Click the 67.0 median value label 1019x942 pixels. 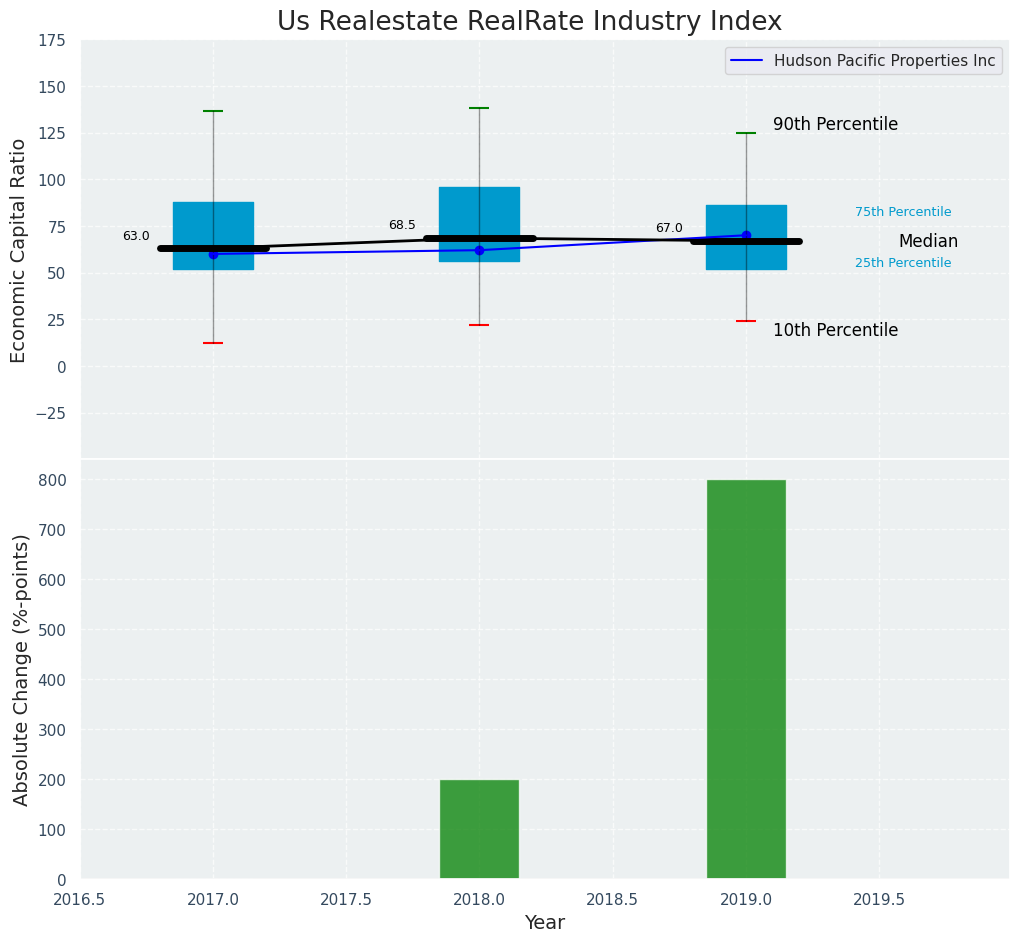[x=669, y=228]
